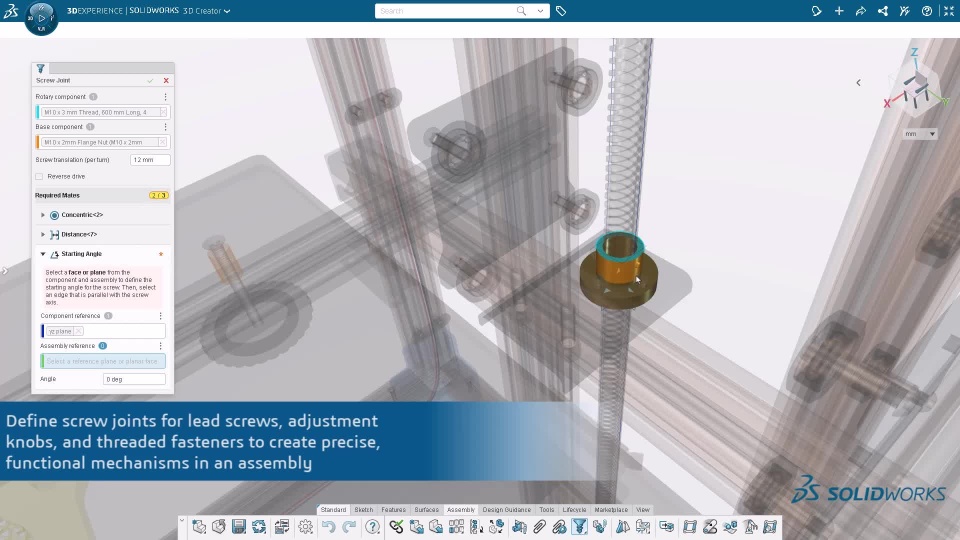Expand the Distance<7> mate

tap(43, 234)
